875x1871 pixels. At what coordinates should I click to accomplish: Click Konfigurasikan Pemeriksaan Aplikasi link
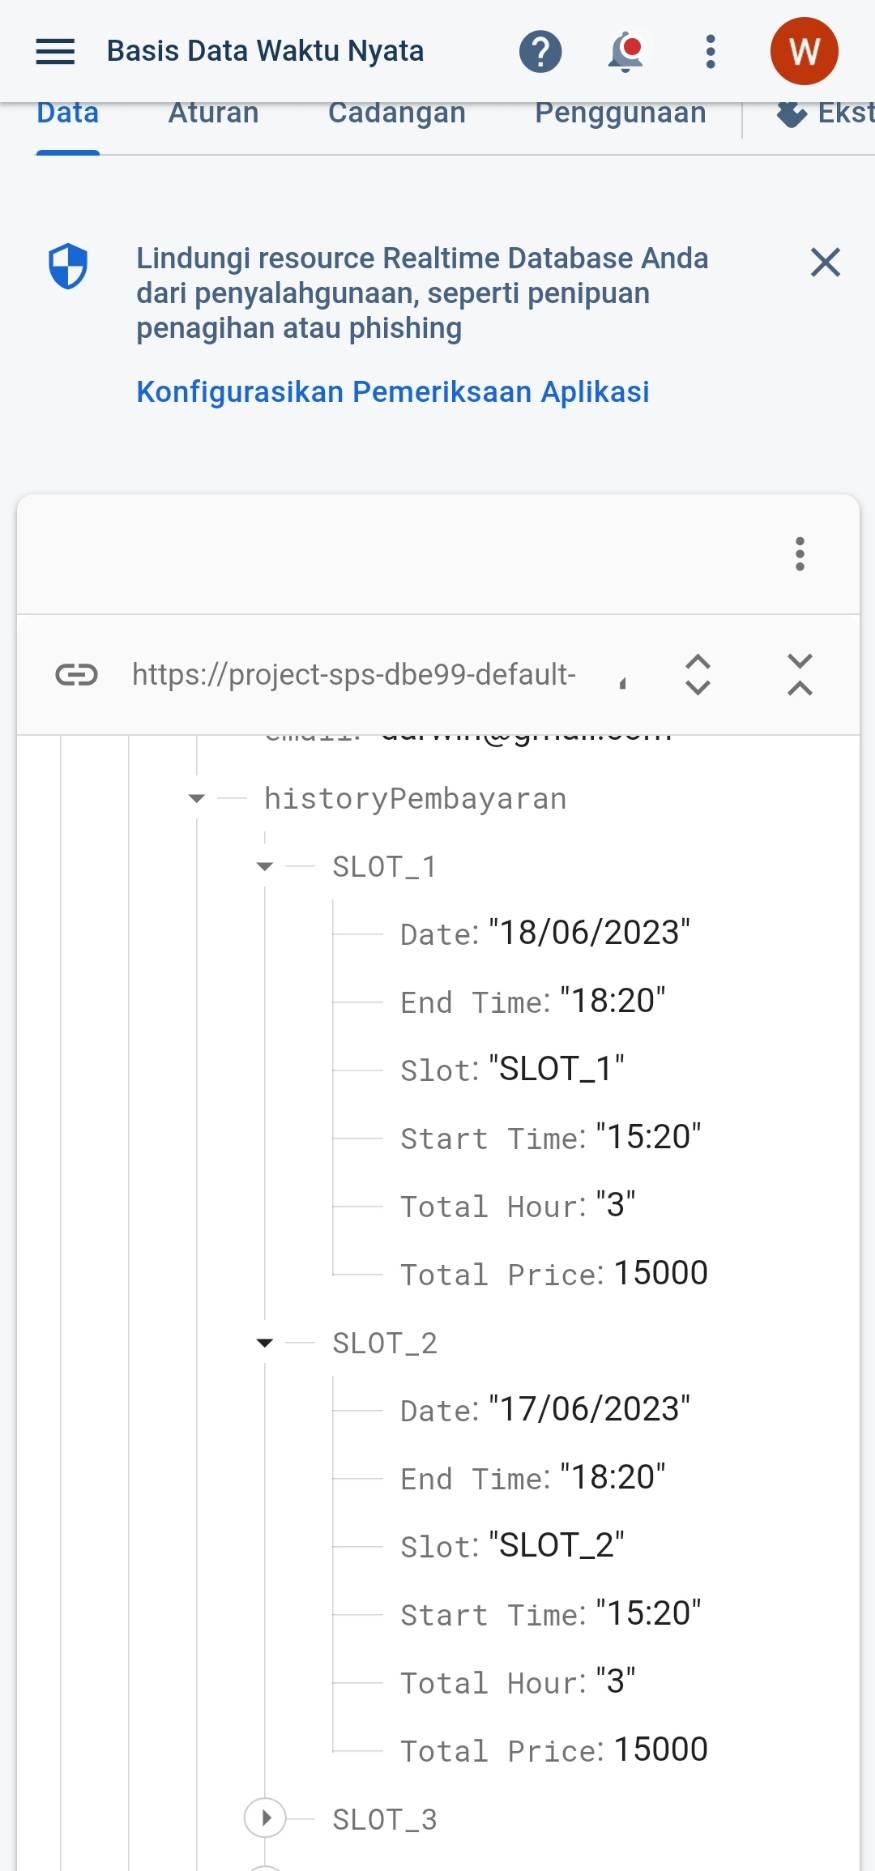tap(392, 392)
